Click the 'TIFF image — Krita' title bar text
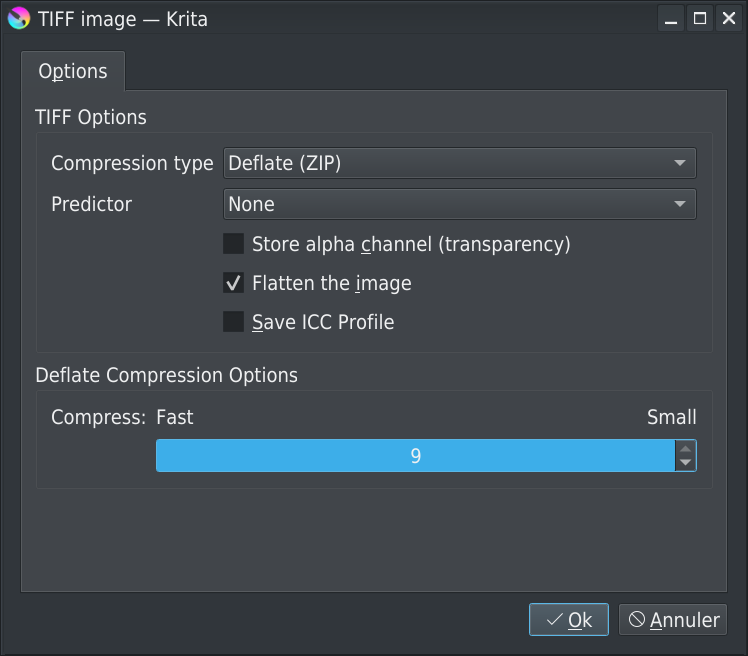Screen dimensions: 748x656 [123, 18]
